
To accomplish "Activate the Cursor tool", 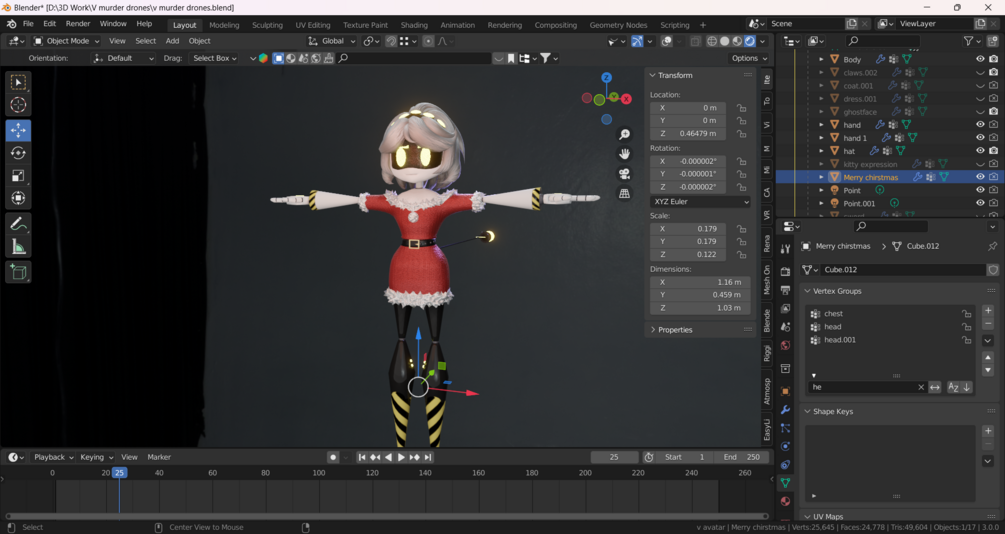I will [18, 105].
